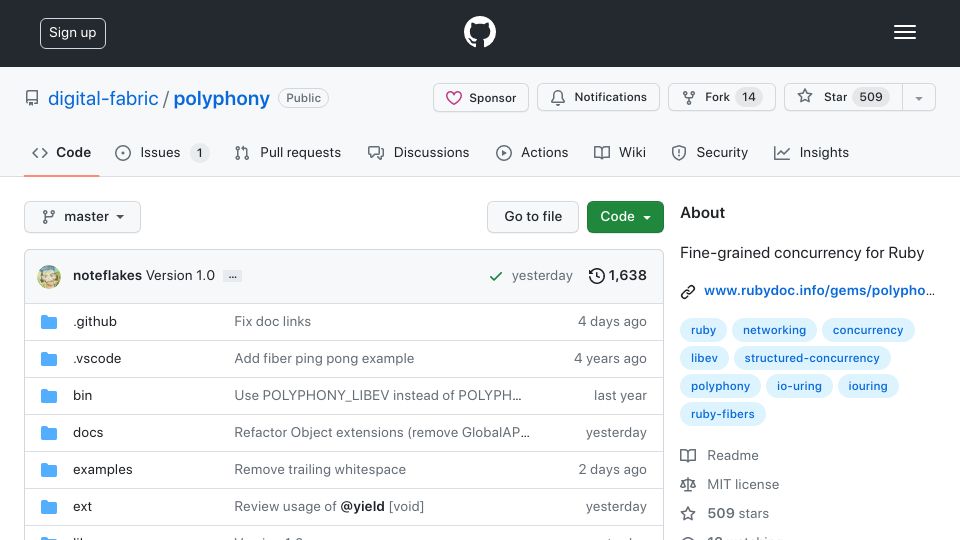Viewport: 960px width, 540px height.
Task: Click the Go to file button
Action: 533,217
